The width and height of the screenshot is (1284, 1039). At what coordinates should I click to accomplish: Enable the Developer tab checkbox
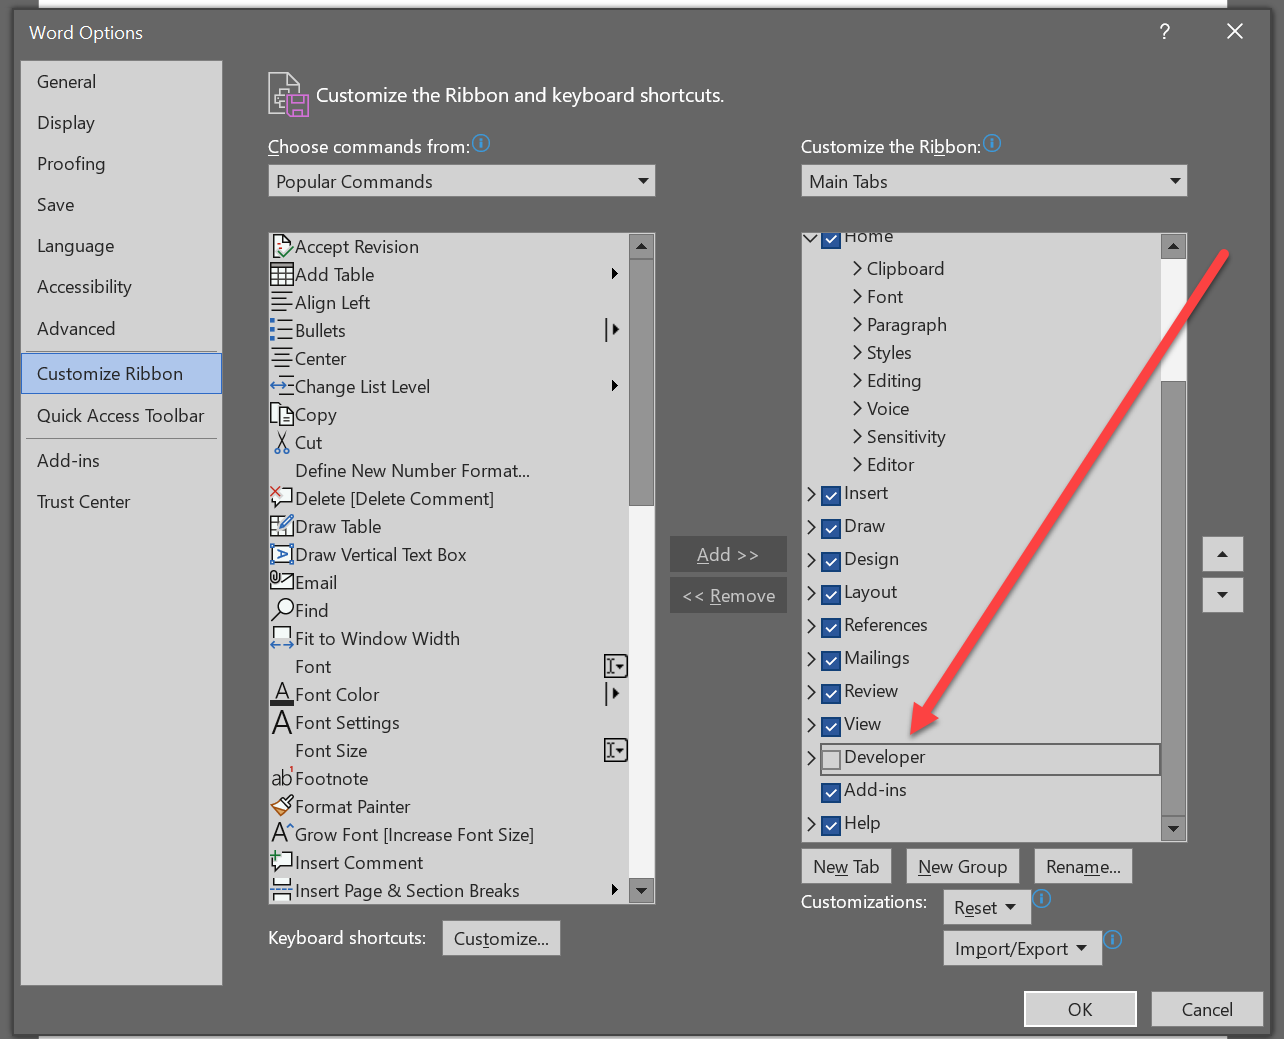click(x=831, y=759)
